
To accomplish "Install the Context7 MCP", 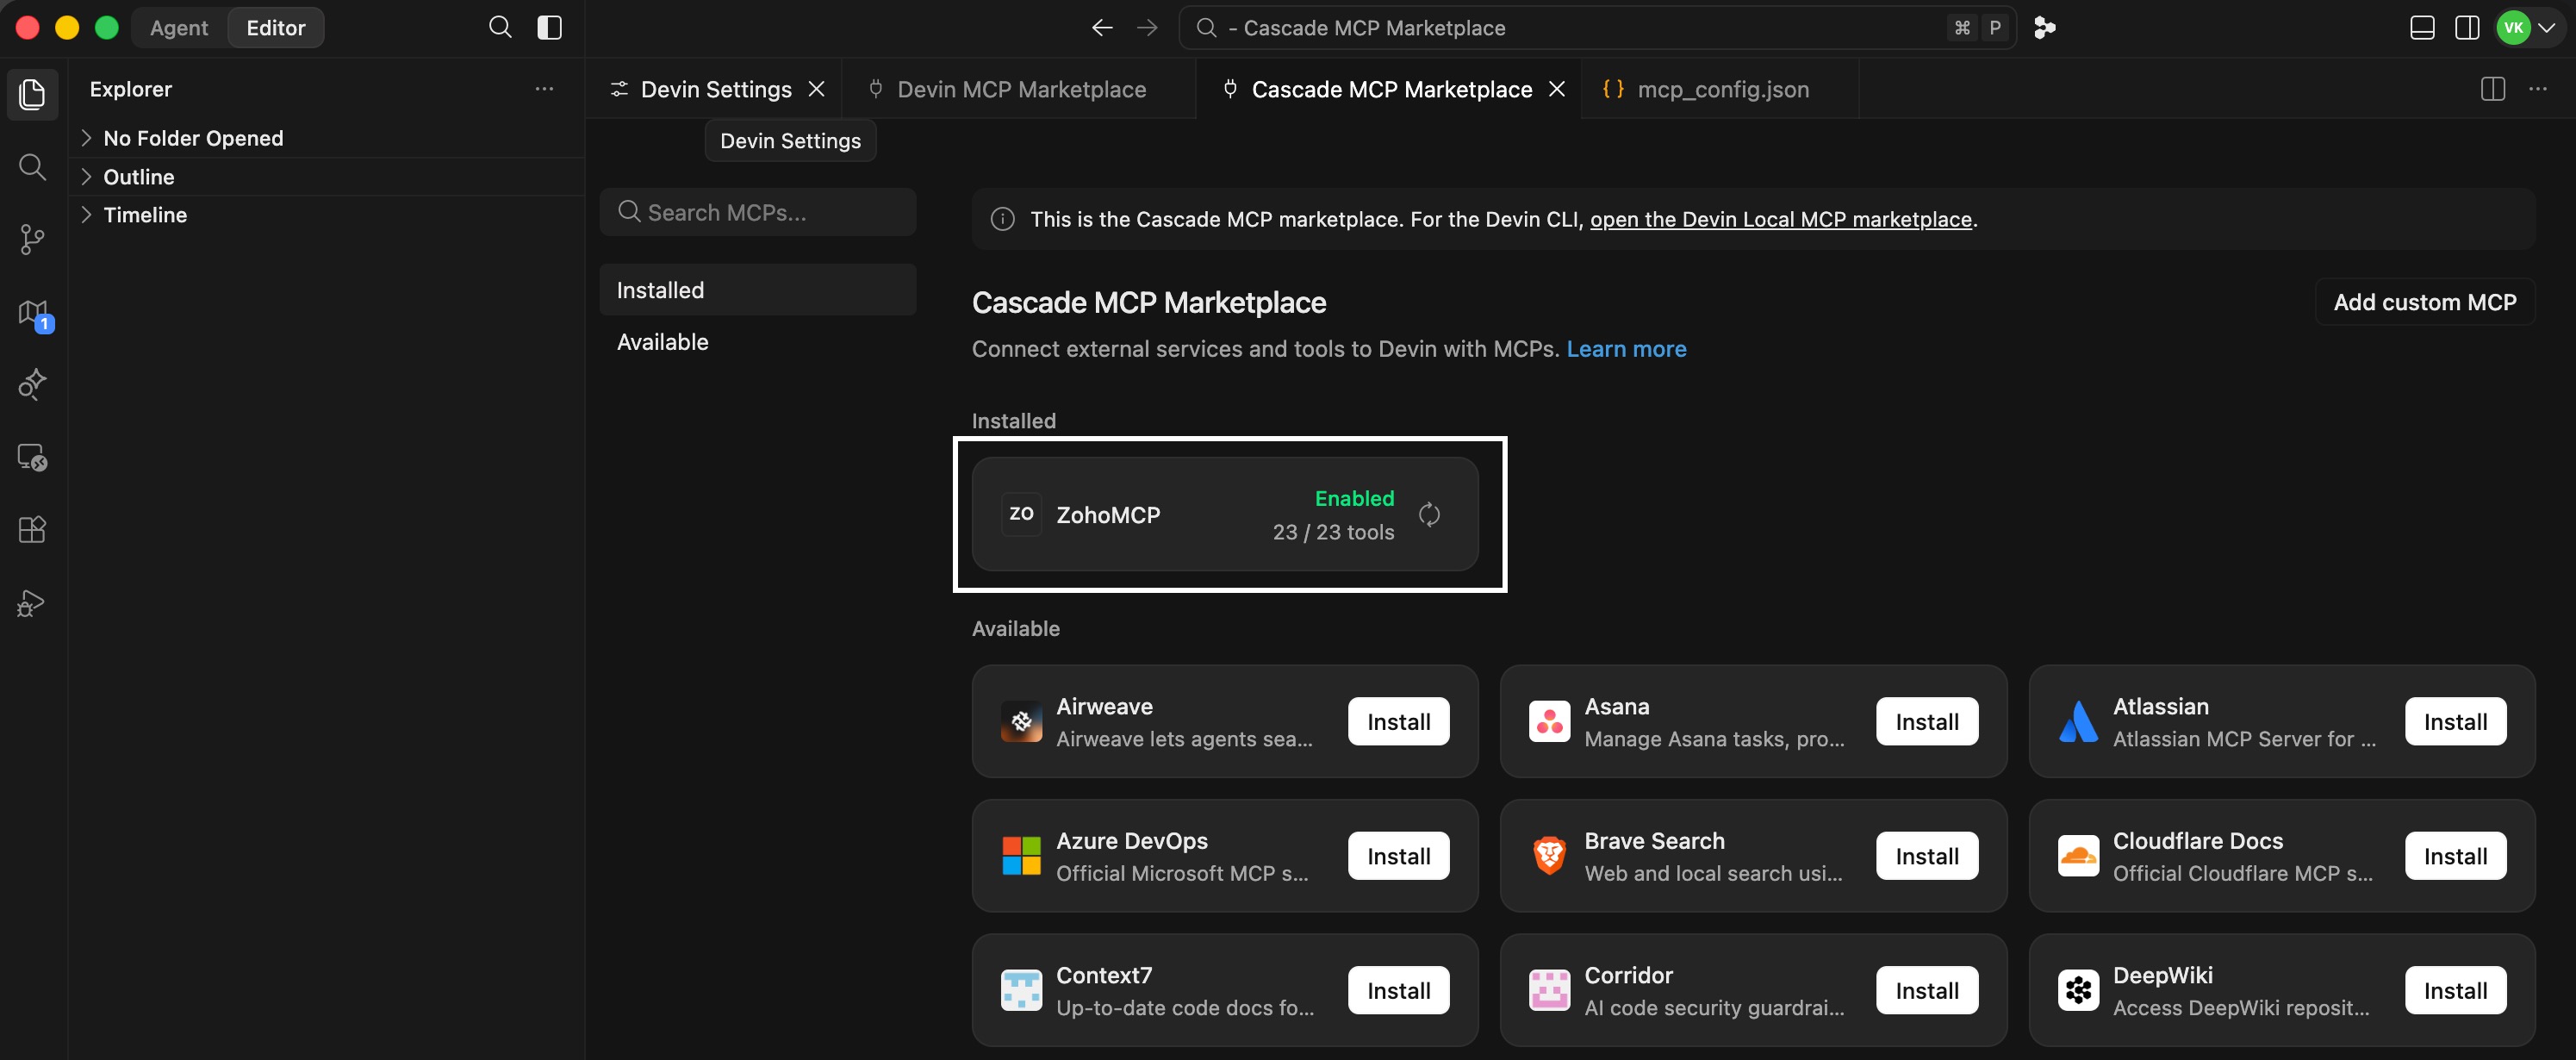I will [1398, 990].
